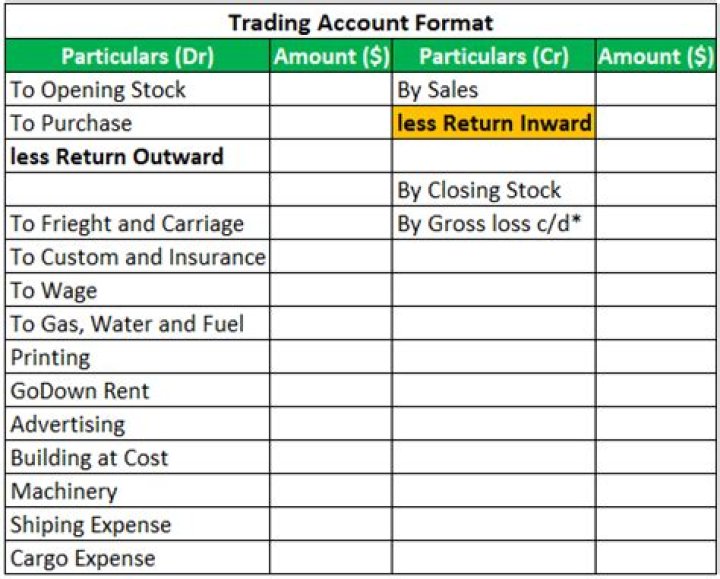Click the By Sales cell
720x579 pixels.
point(494,90)
